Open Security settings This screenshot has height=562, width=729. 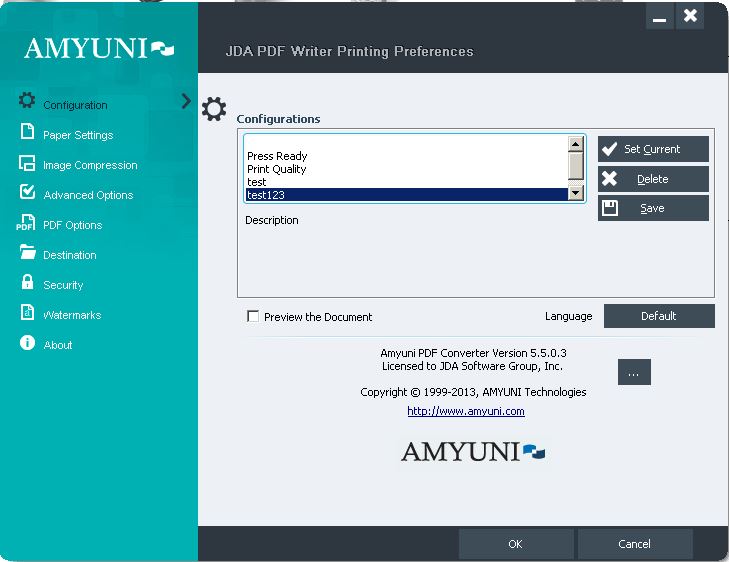(63, 285)
